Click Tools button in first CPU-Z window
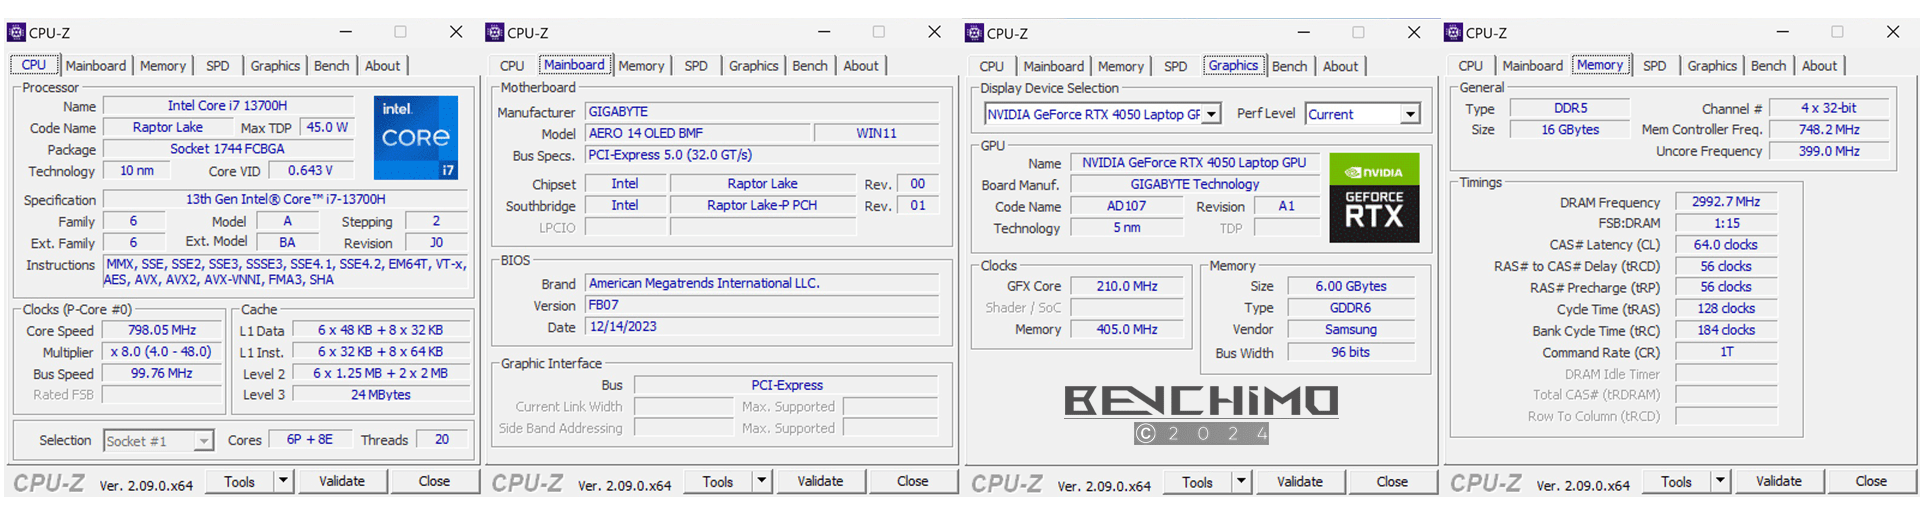Viewport: 1920px width, 511px height. (240, 481)
